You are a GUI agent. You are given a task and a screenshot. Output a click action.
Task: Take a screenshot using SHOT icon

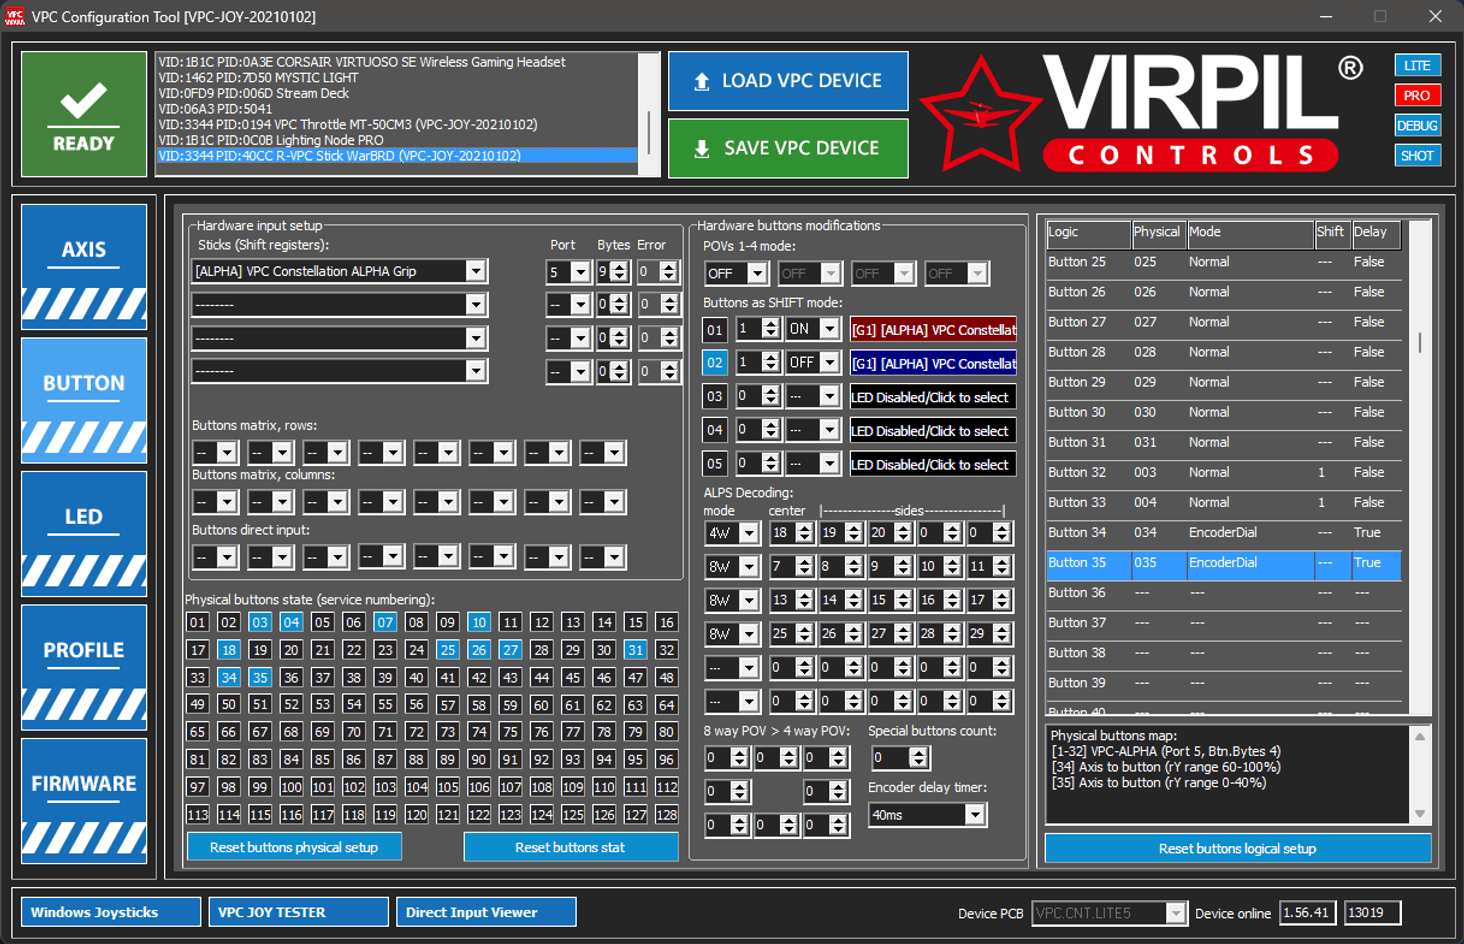click(x=1417, y=155)
